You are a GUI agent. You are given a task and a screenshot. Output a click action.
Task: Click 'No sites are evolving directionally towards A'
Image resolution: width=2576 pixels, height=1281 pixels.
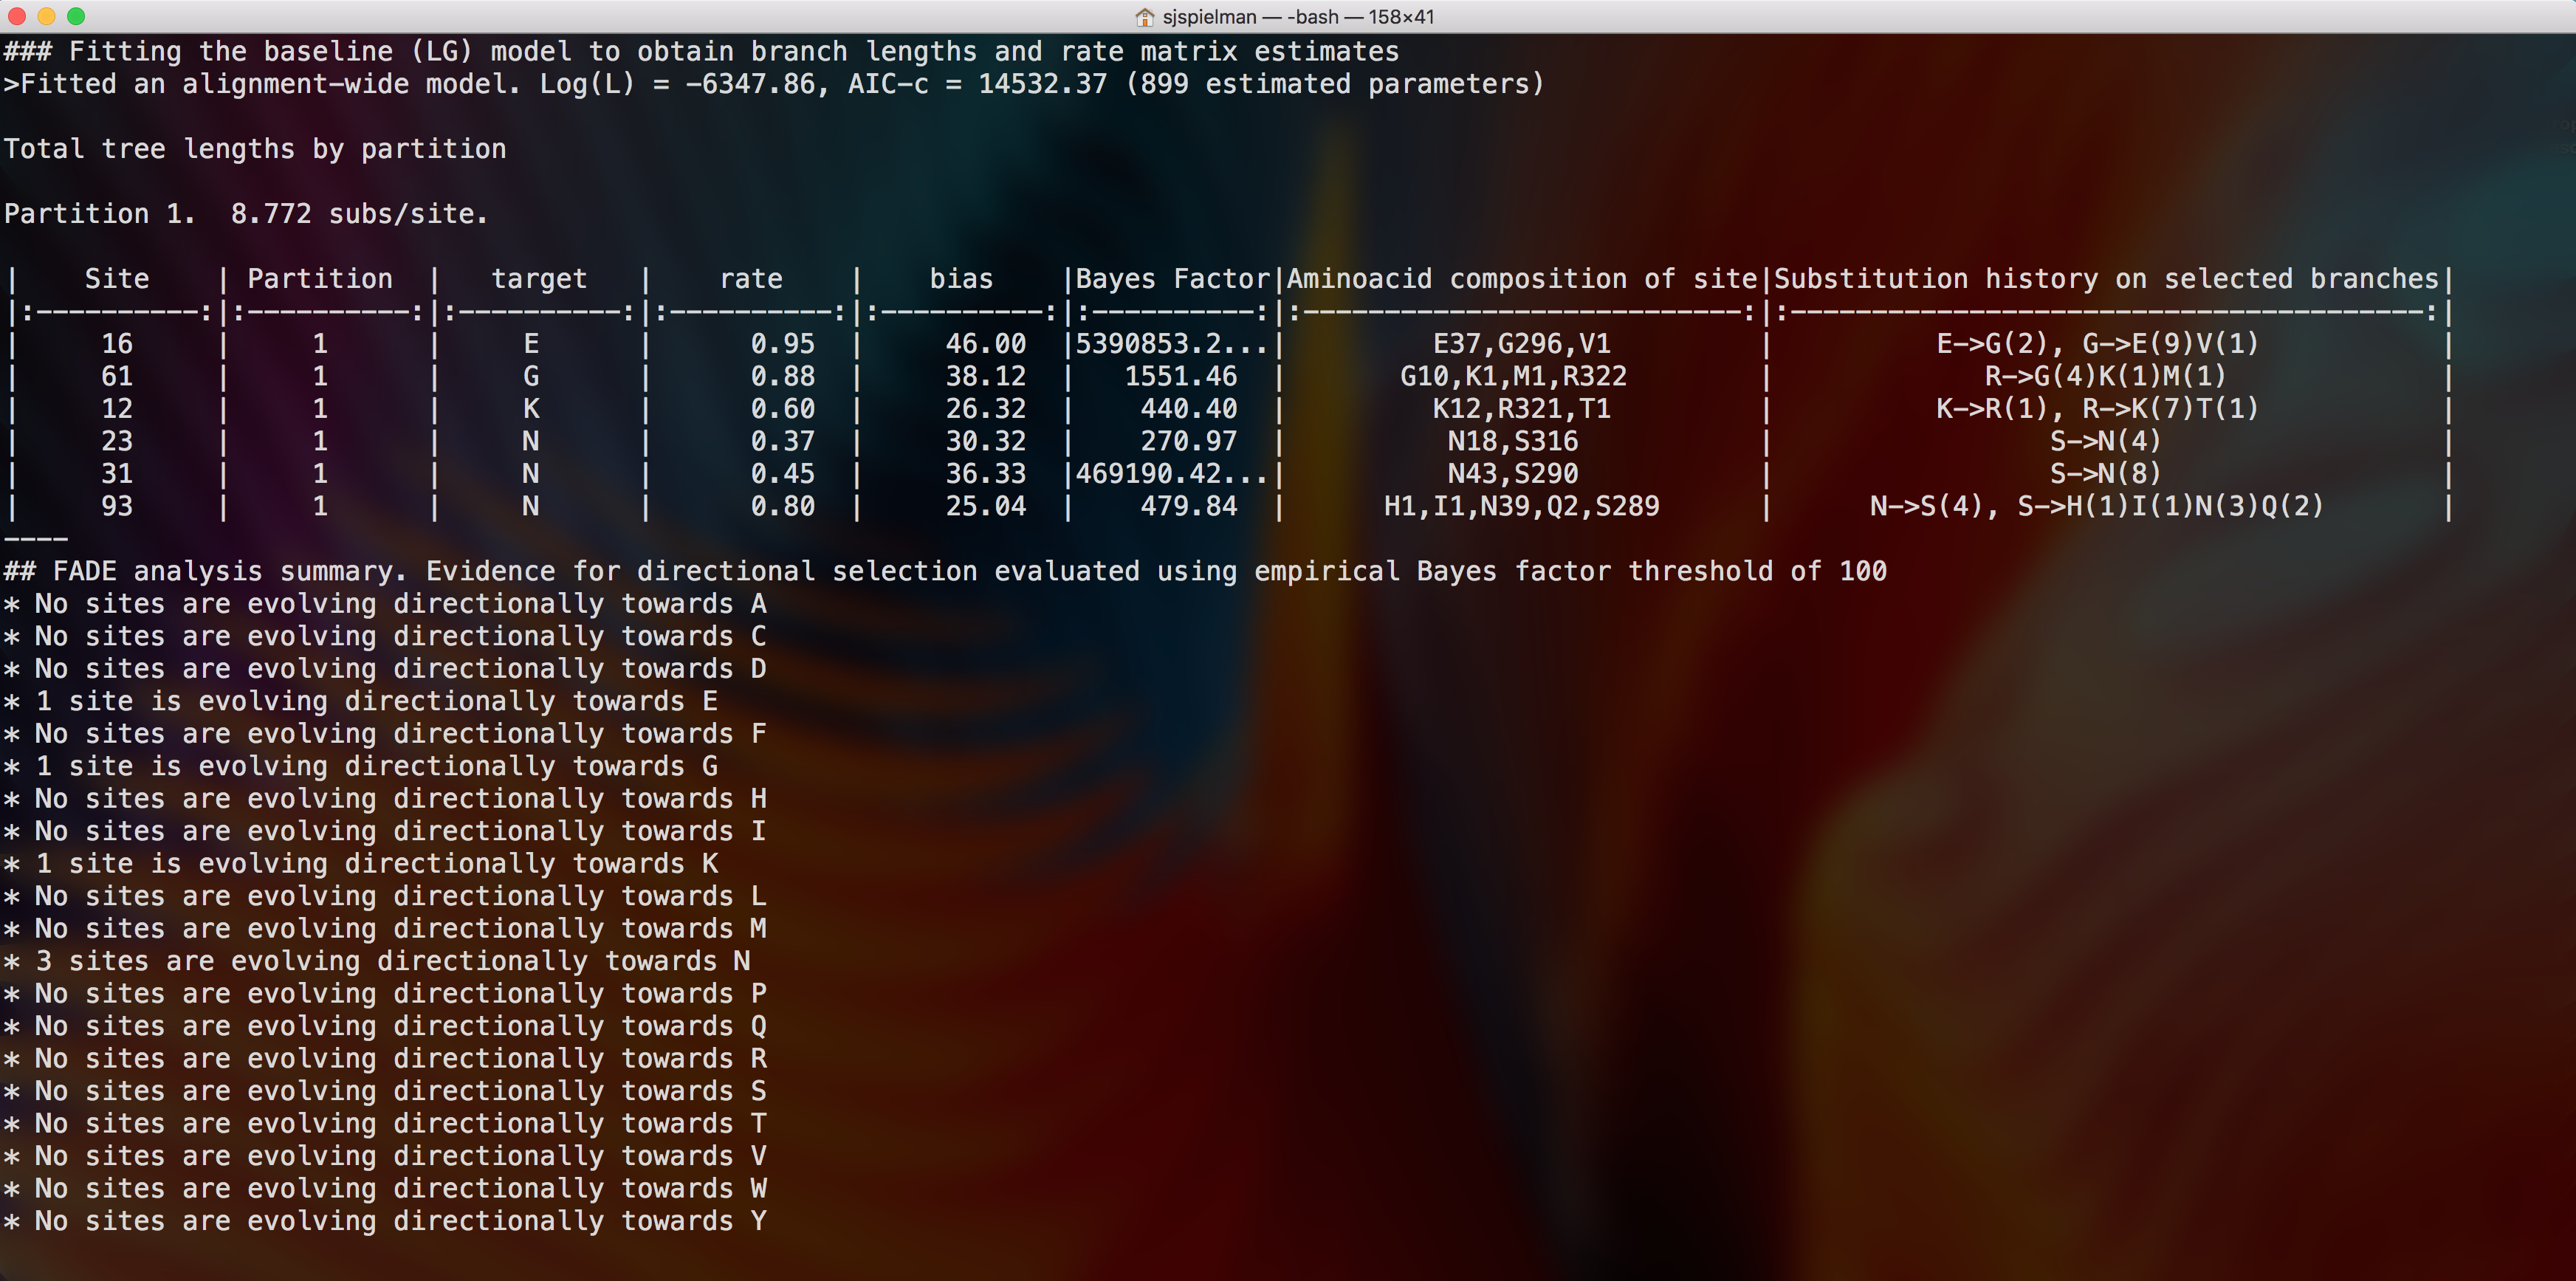385,604
